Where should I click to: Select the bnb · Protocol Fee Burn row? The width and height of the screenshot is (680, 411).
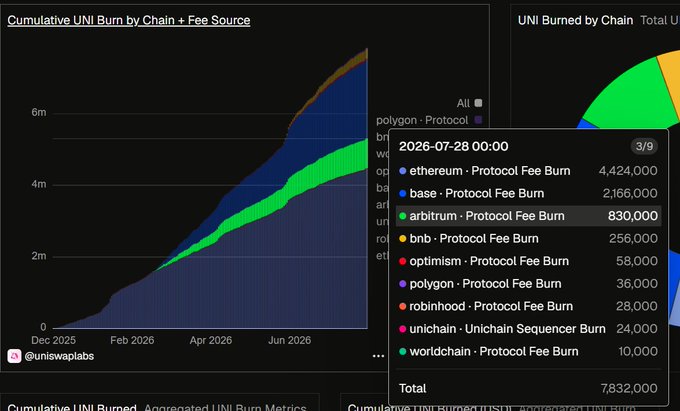528,238
